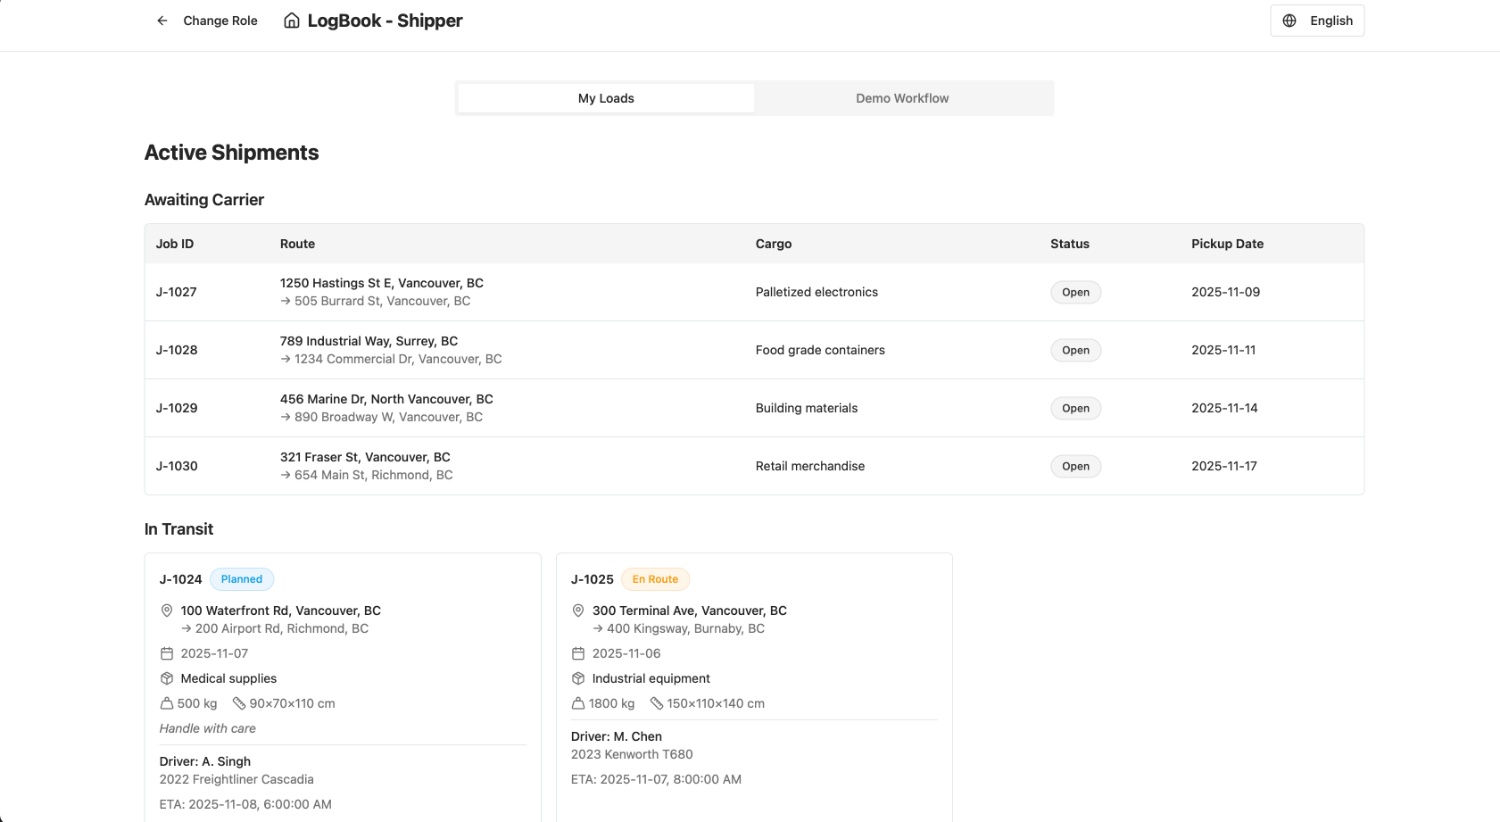Click the Retail merchandise cargo cell
The height and width of the screenshot is (822, 1500).
click(x=810, y=466)
